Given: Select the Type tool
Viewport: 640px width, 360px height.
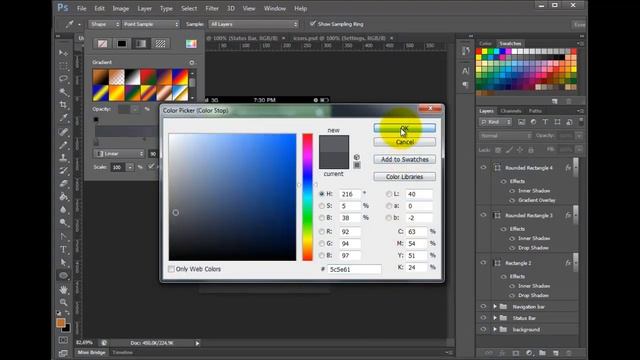Looking at the screenshot, I should (x=63, y=250).
